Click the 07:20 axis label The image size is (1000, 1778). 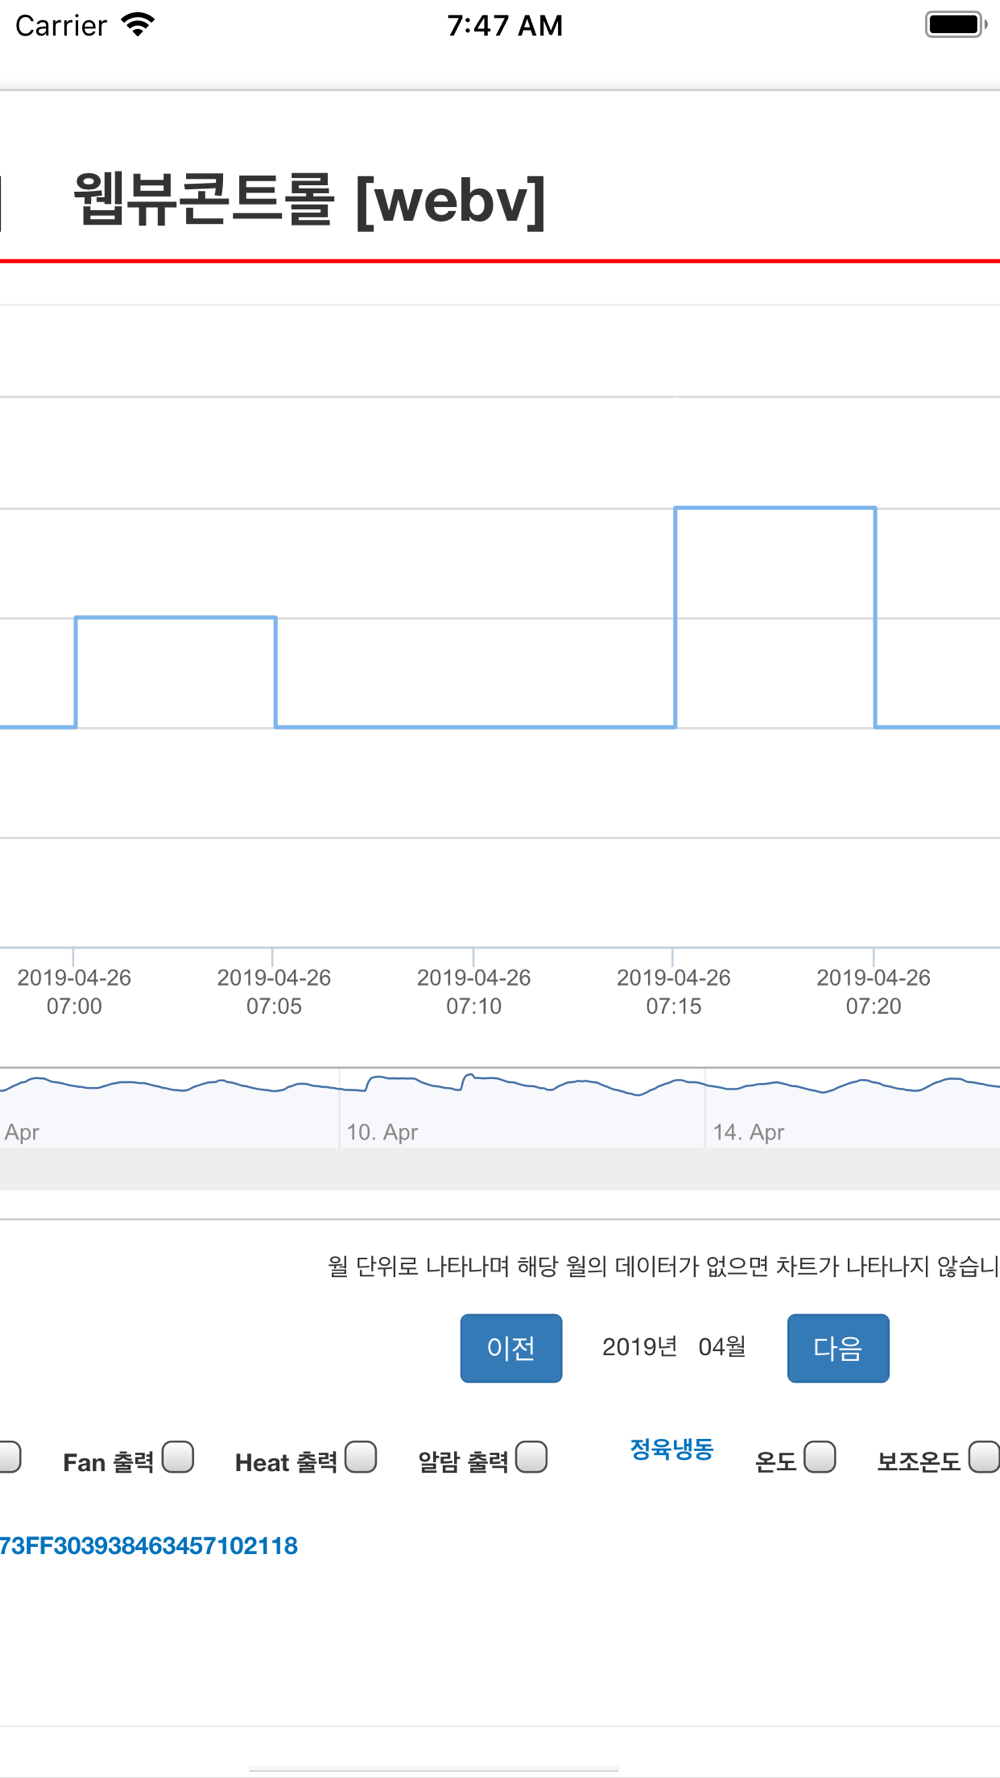click(874, 992)
